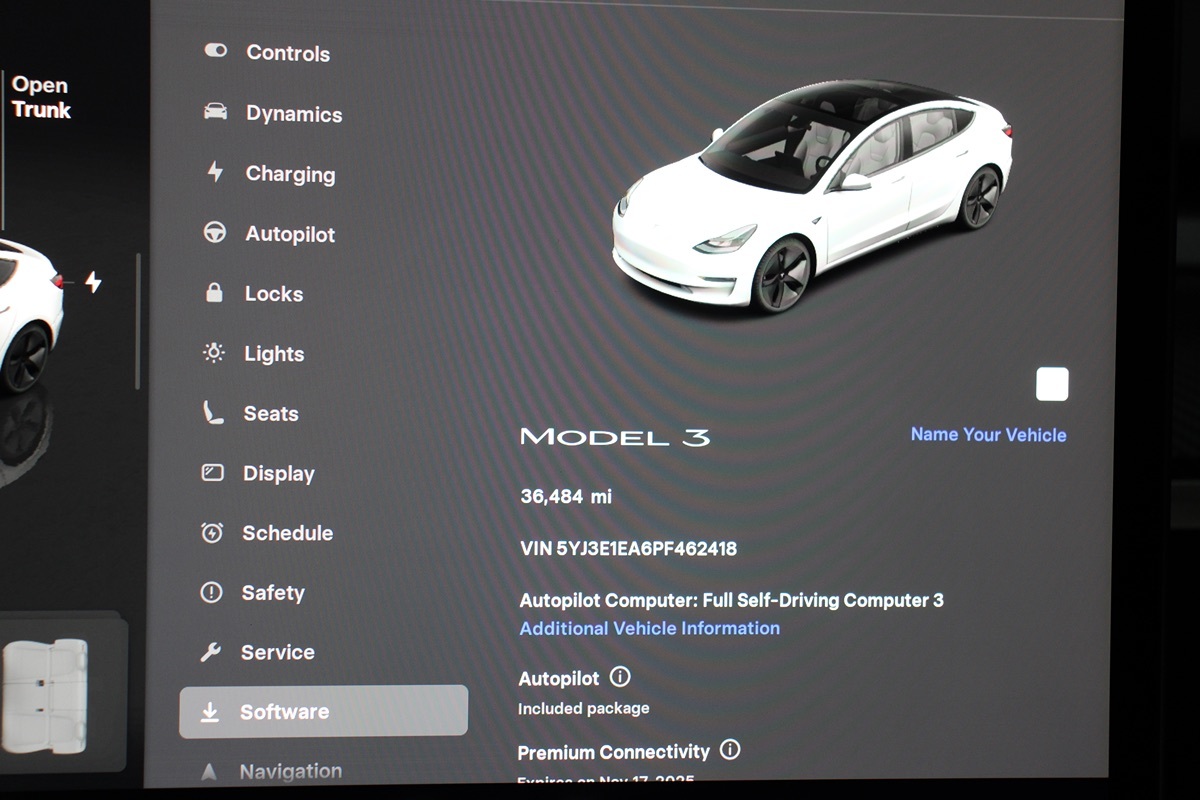Screen dimensions: 1200x800
Task: Open the Schedule menu item
Action: (x=286, y=533)
